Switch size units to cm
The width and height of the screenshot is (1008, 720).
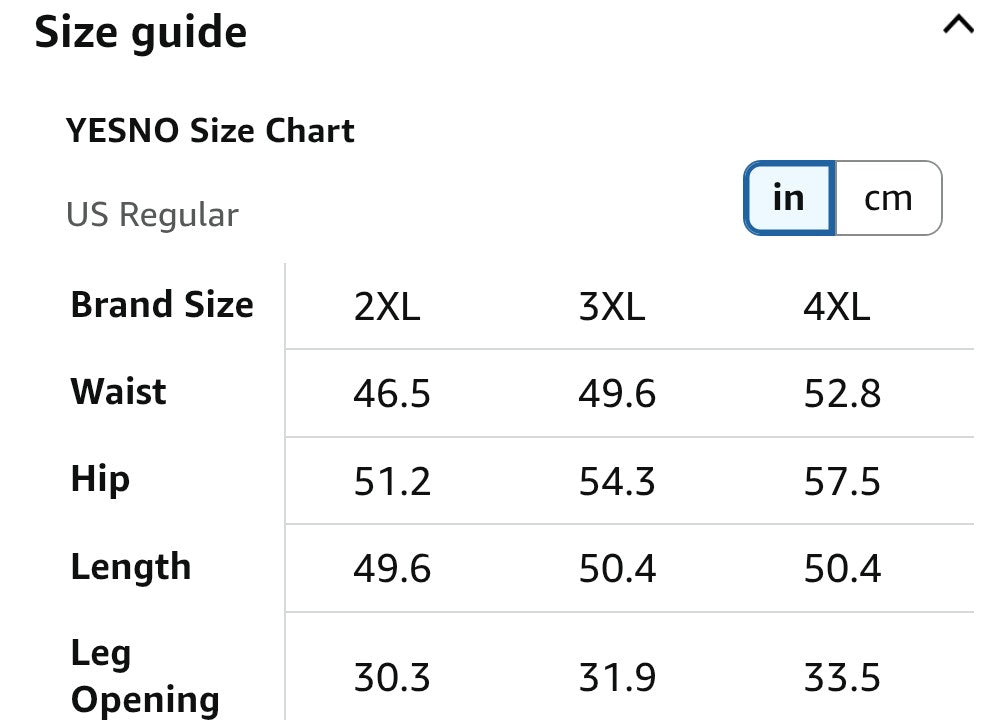point(888,198)
